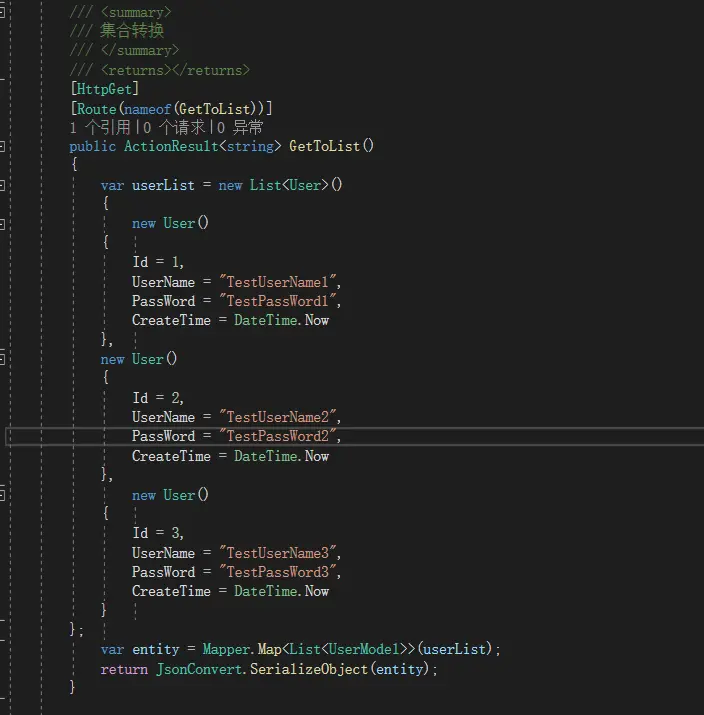Click the "TestPassWord1" string literal
704x715 pixels.
(x=277, y=301)
